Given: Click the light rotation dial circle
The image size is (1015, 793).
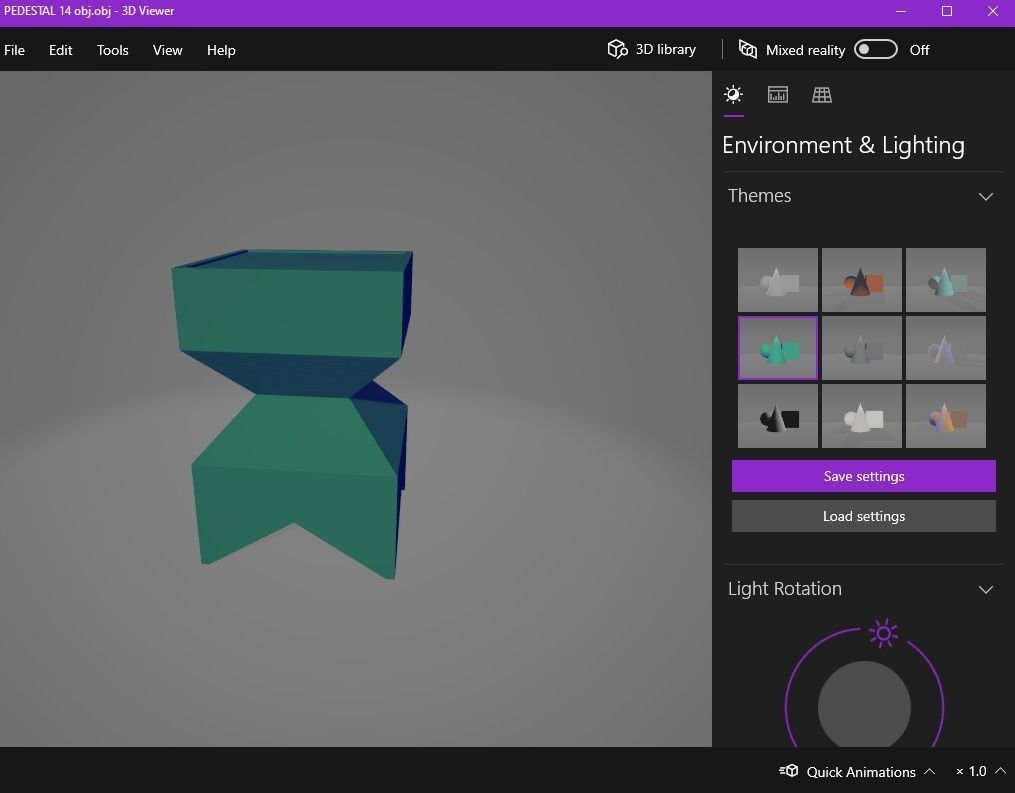Looking at the screenshot, I should click(x=864, y=704).
